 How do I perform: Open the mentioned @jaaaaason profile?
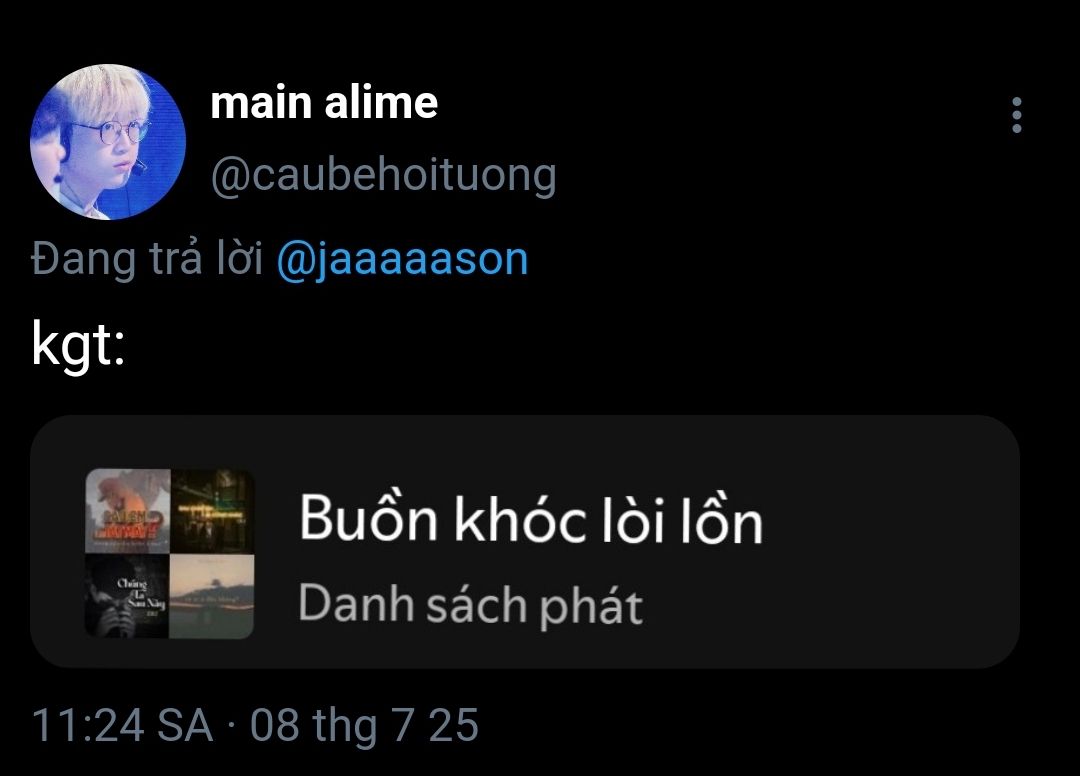(402, 260)
